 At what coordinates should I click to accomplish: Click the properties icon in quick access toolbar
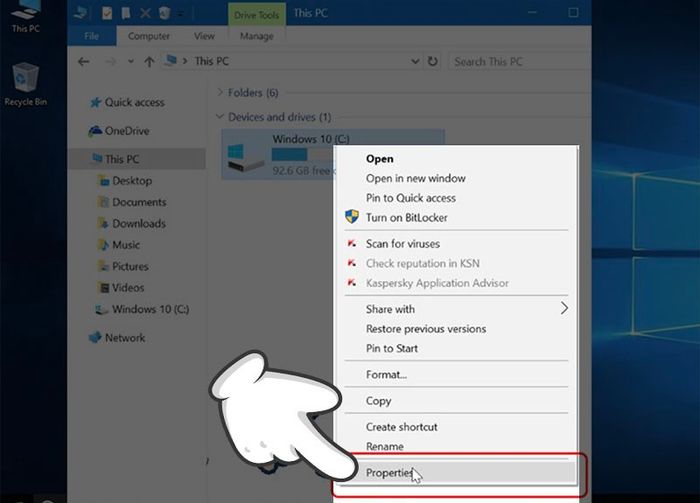(107, 13)
